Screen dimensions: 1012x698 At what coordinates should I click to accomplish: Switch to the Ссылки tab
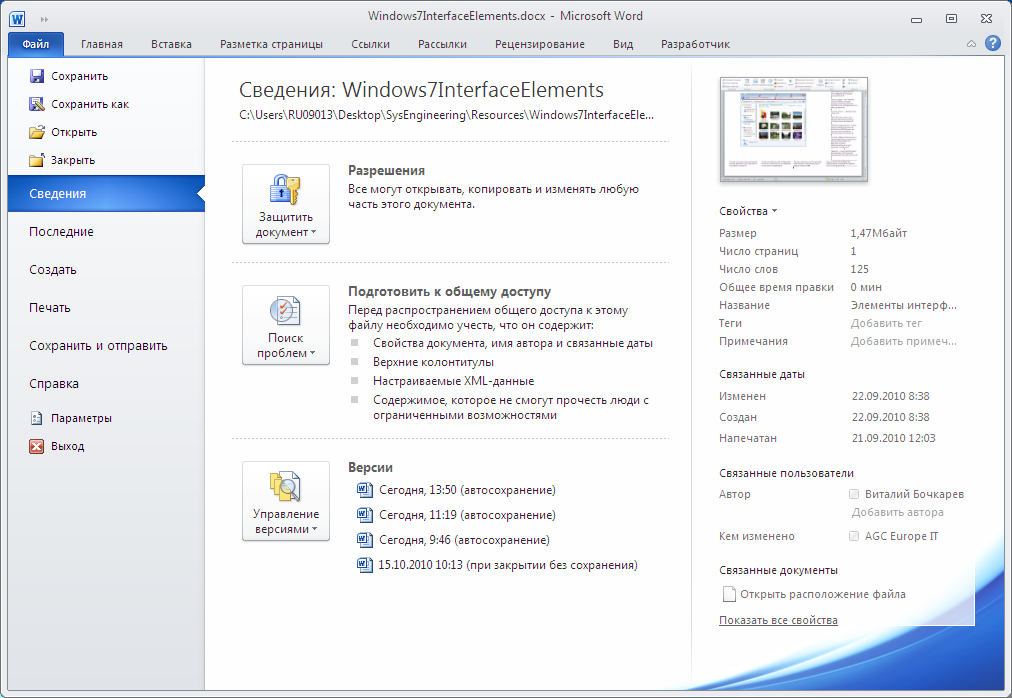370,44
